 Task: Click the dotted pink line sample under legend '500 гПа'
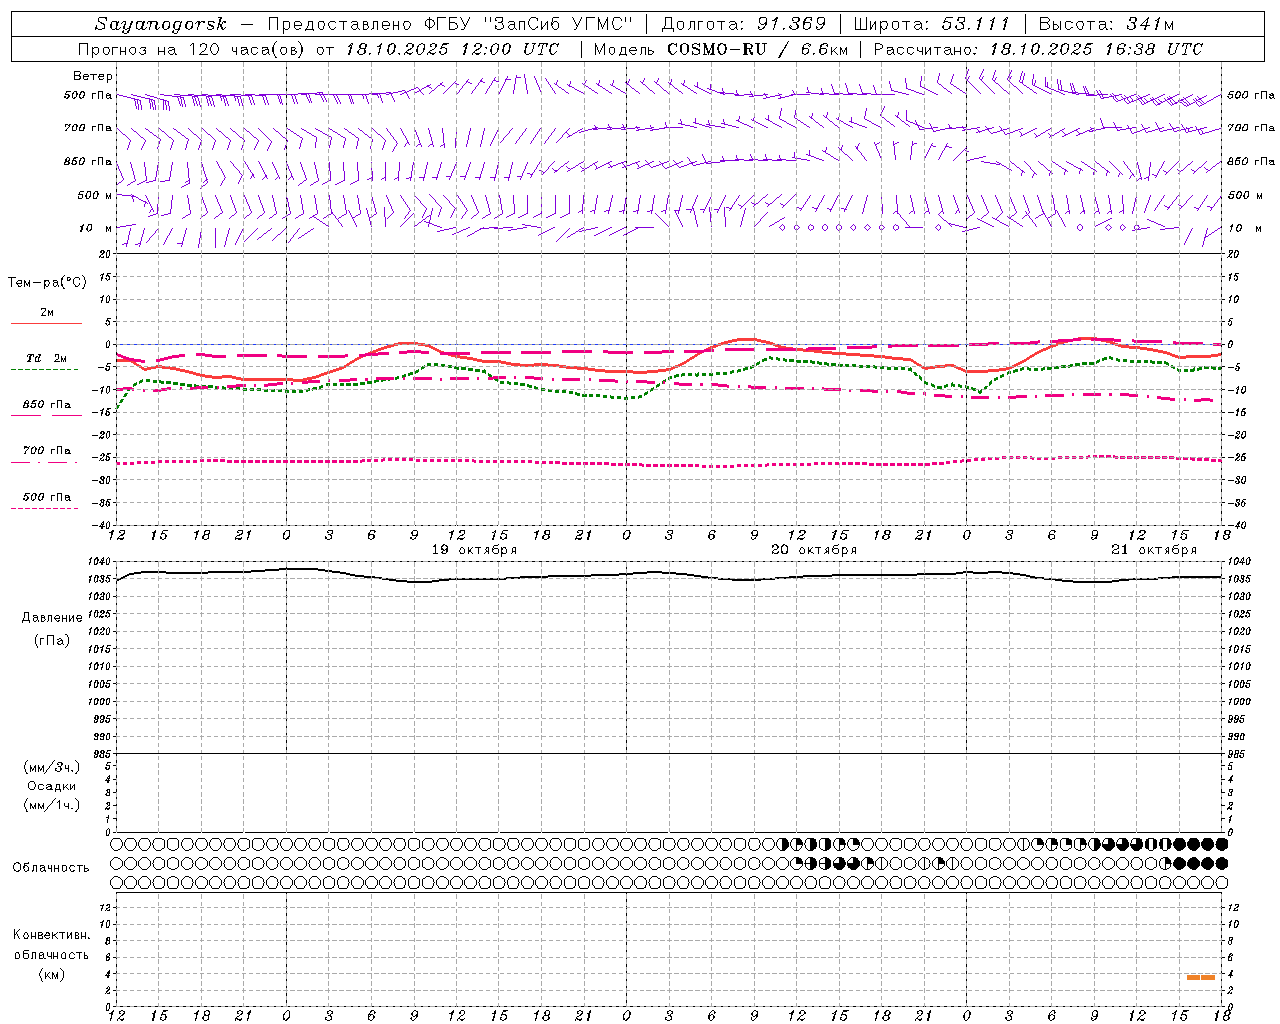[45, 509]
